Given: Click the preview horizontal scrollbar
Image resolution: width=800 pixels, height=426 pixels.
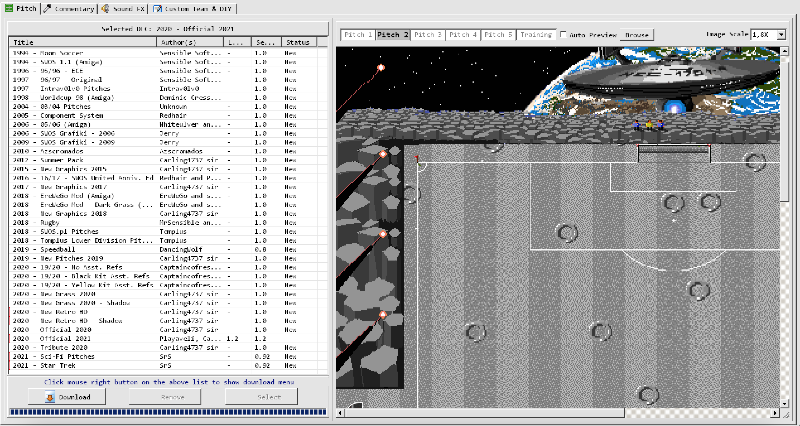Looking at the screenshot, I should 560,412.
